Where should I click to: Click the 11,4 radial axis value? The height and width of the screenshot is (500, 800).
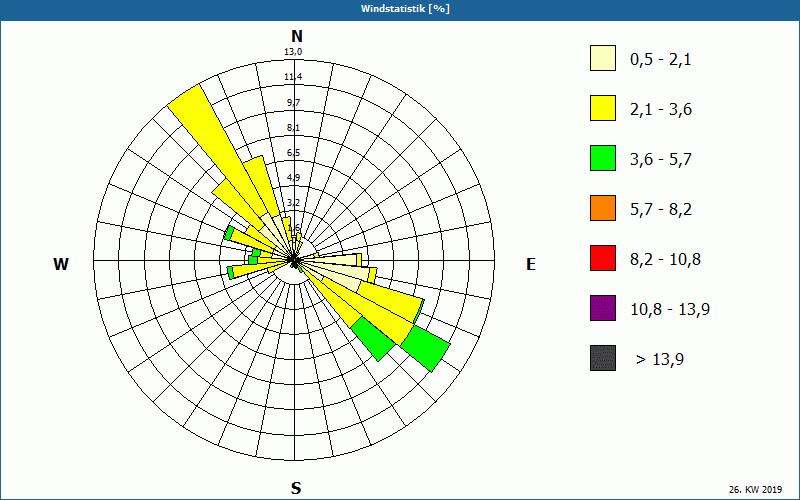[x=293, y=77]
